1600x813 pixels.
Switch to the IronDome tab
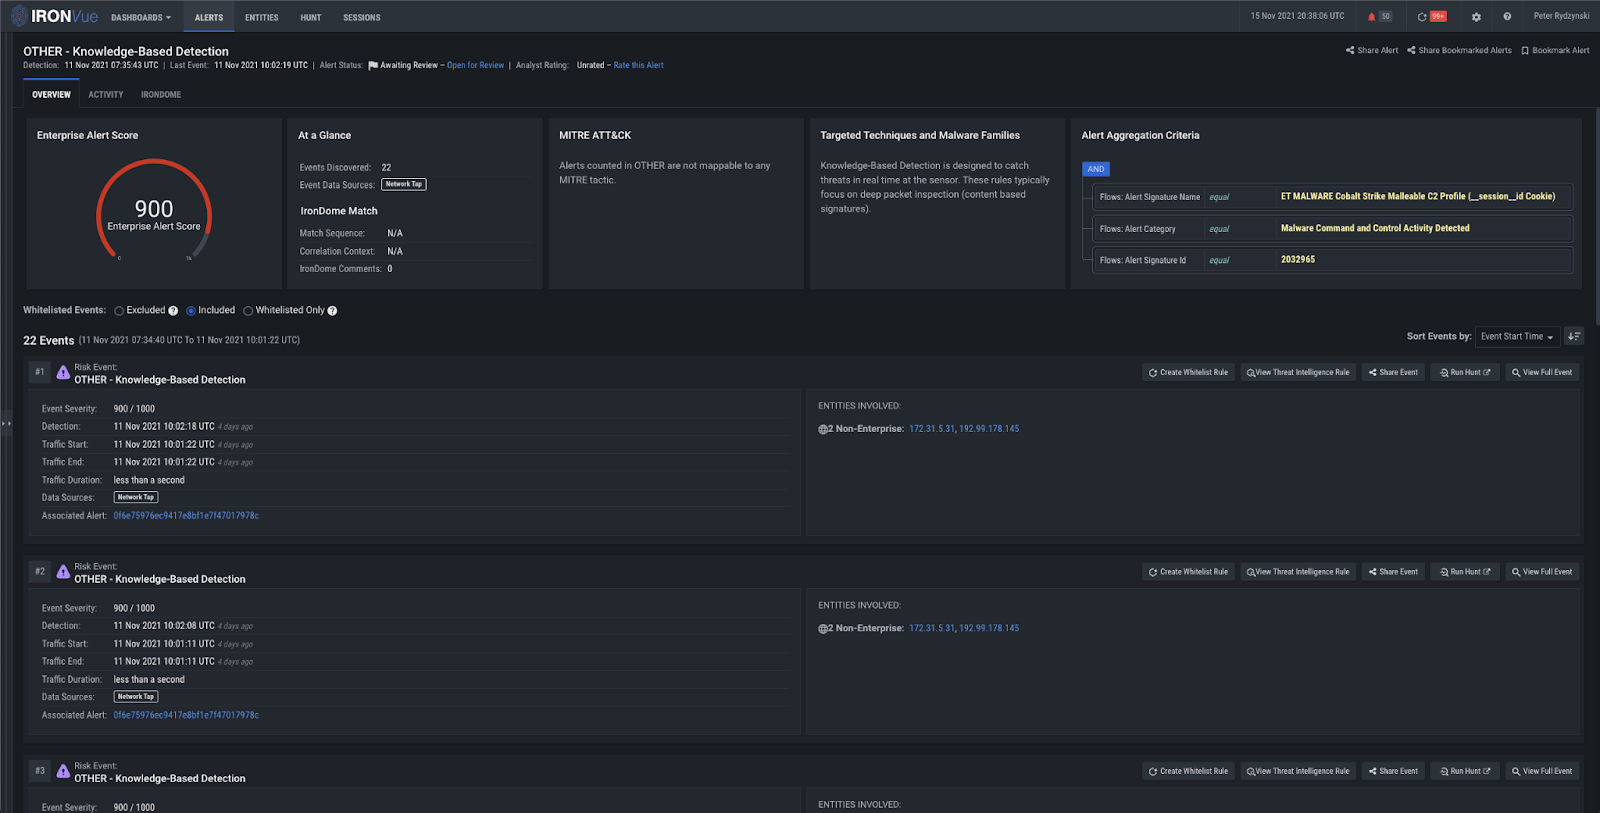161,95
